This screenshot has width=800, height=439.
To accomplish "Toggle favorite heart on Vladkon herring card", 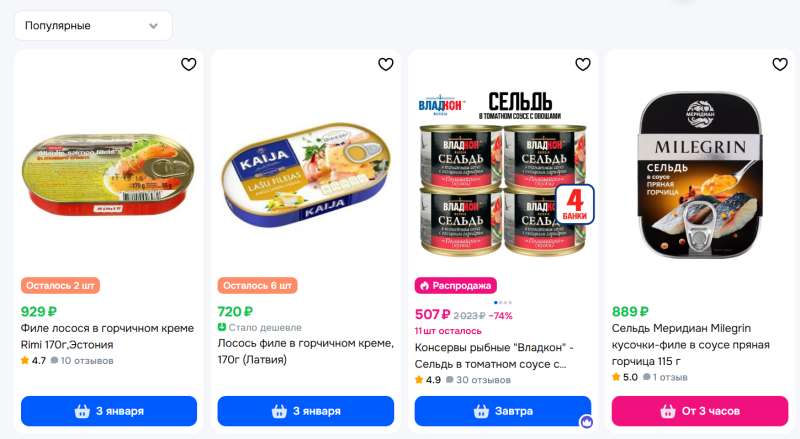I will point(583,64).
